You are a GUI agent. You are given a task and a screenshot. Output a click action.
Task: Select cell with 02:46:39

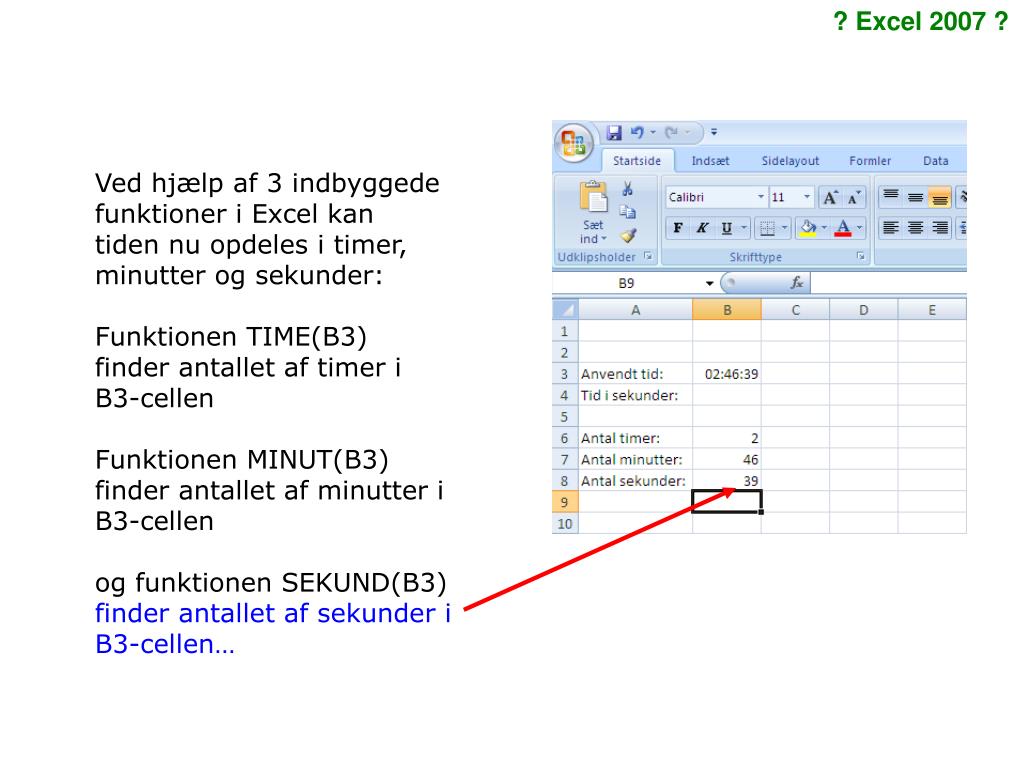click(x=727, y=374)
